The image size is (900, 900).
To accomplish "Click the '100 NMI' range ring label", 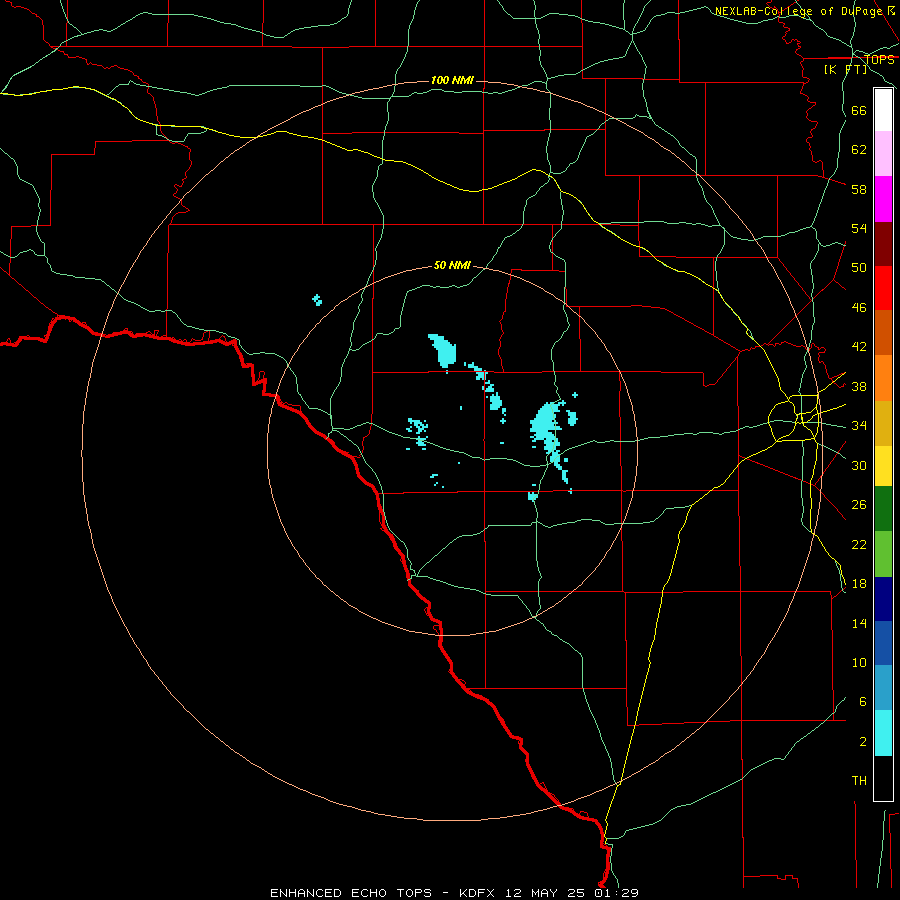I will tap(452, 80).
